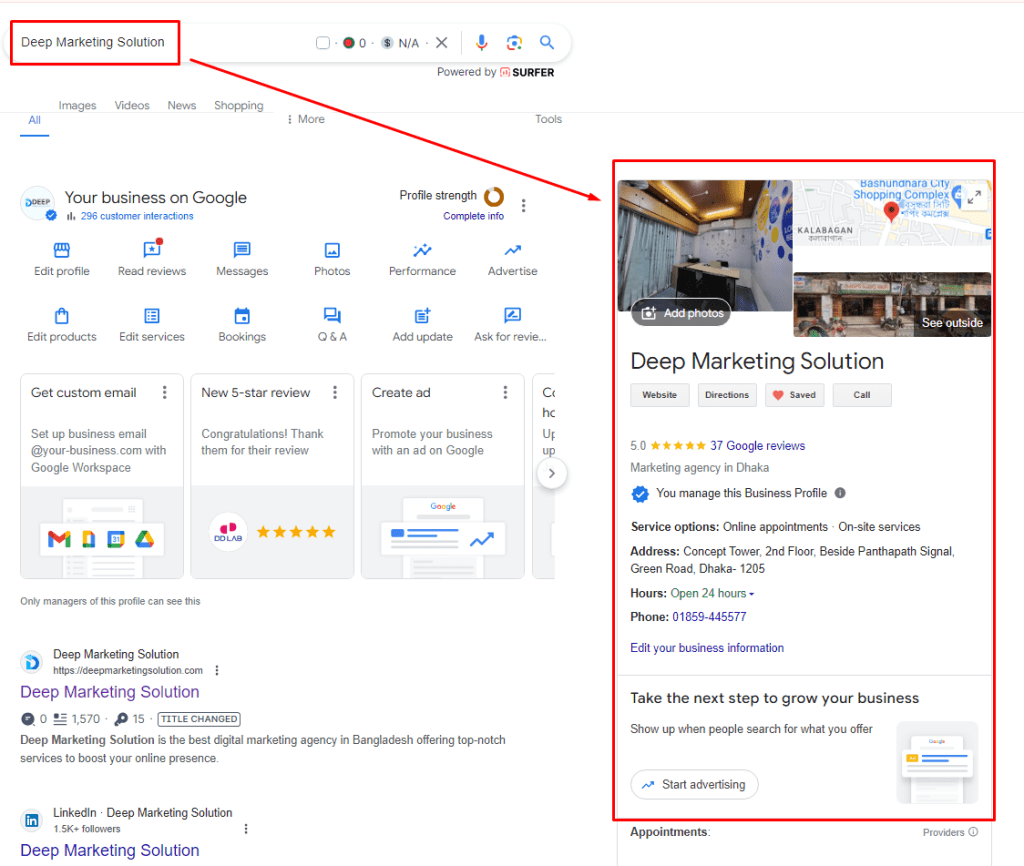Click the voice search microphone icon

pos(481,42)
